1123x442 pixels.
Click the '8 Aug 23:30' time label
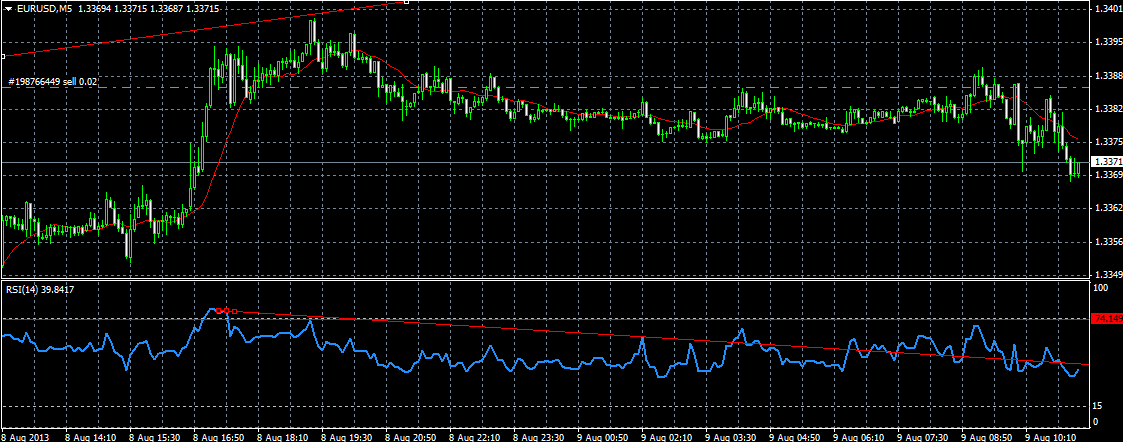(x=540, y=436)
